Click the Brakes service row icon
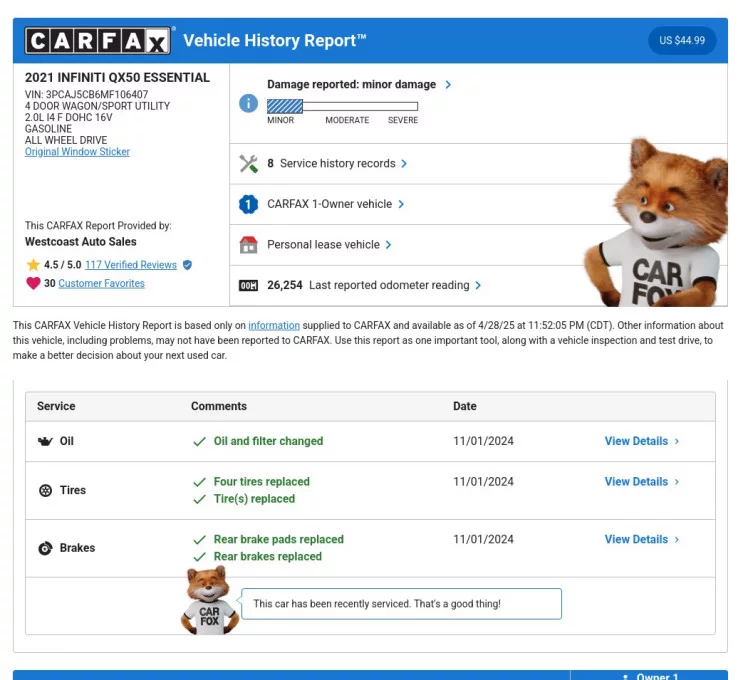Viewport: 743px width, 680px height. coord(45,548)
